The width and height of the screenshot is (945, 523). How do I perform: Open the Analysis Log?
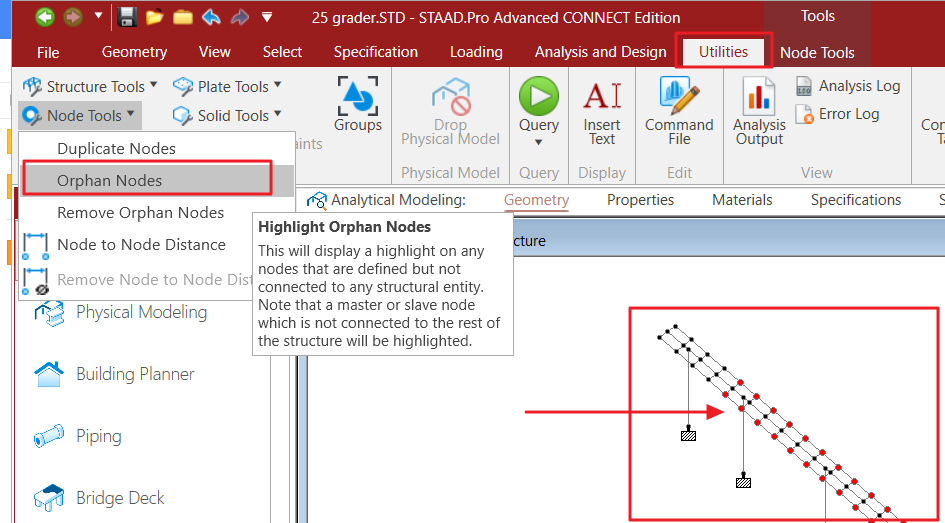pos(847,86)
